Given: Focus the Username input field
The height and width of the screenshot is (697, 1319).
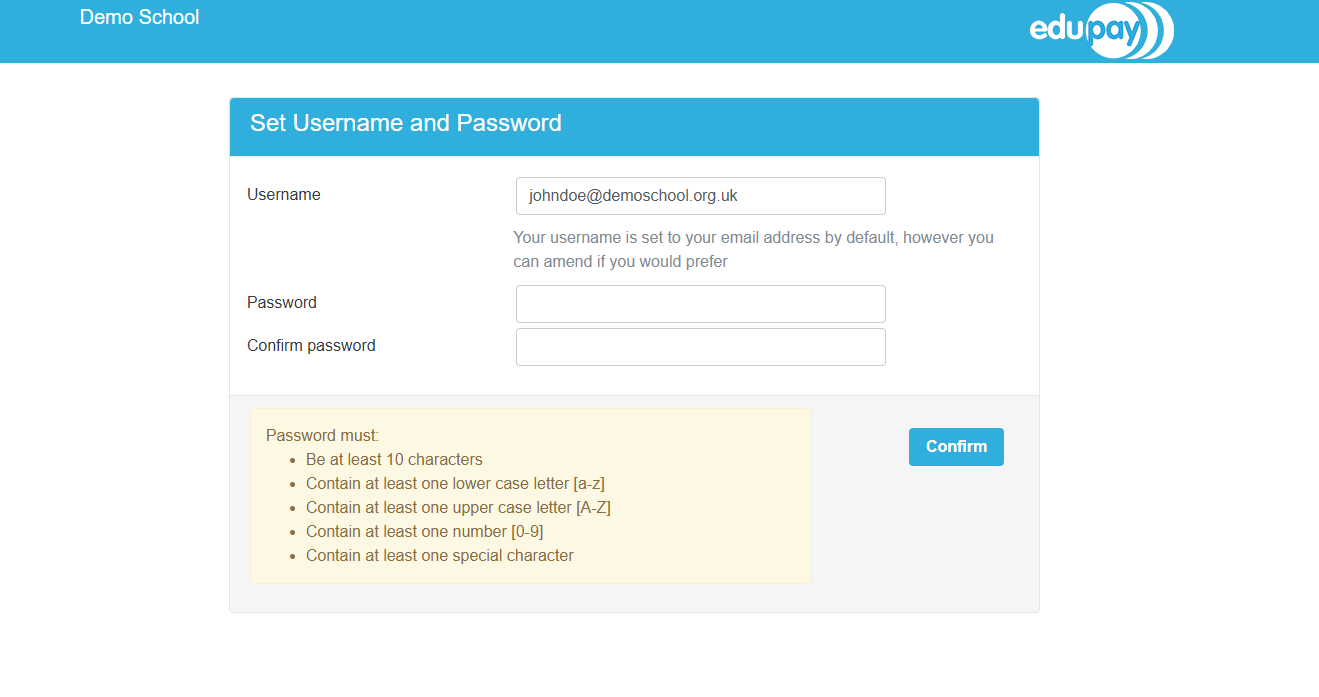Looking at the screenshot, I should click(x=700, y=196).
